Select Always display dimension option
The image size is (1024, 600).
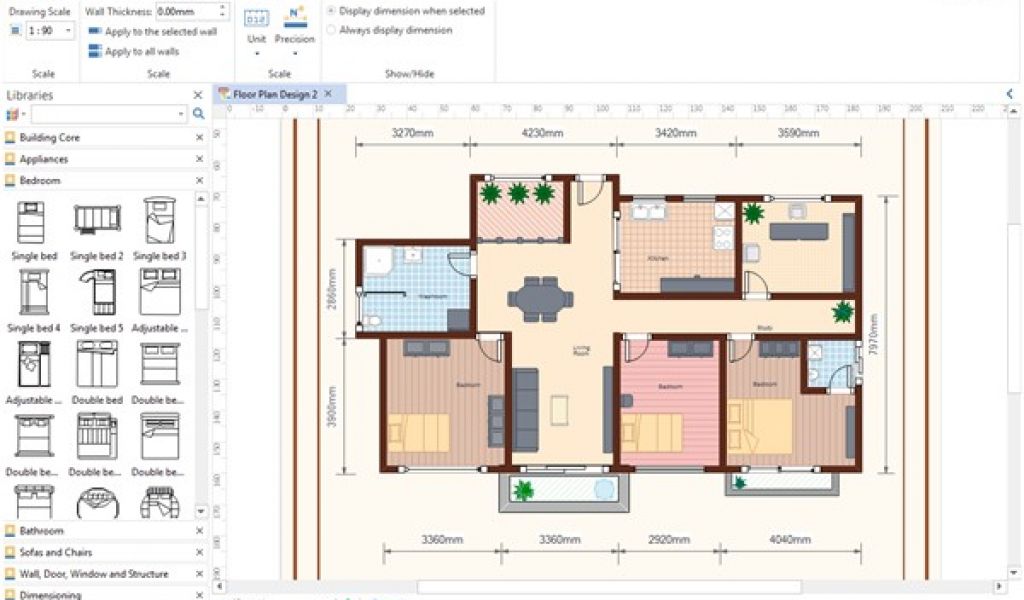tap(332, 30)
